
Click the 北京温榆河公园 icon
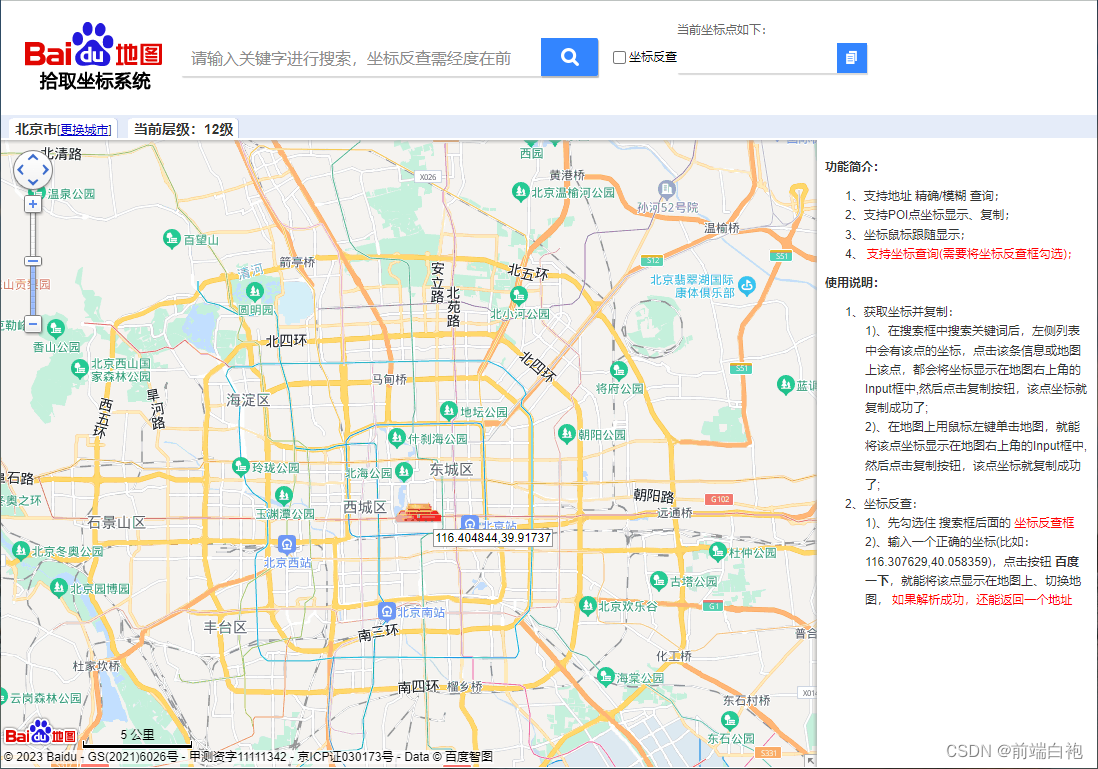(x=520, y=190)
